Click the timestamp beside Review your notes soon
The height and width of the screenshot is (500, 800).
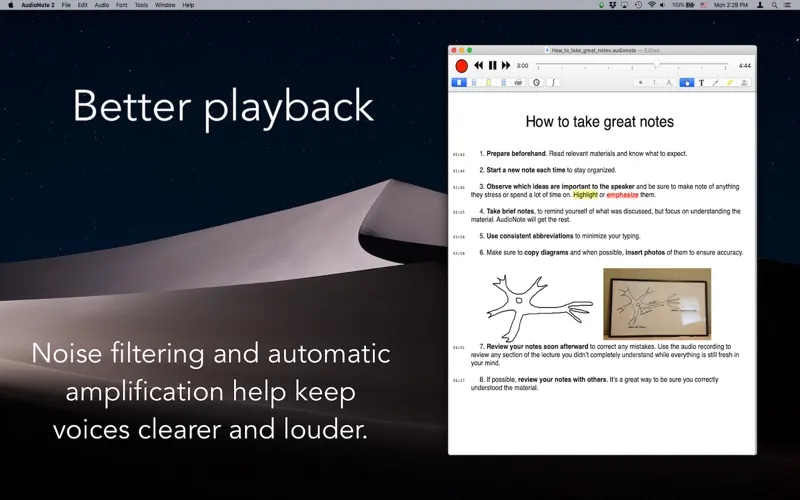coord(459,347)
